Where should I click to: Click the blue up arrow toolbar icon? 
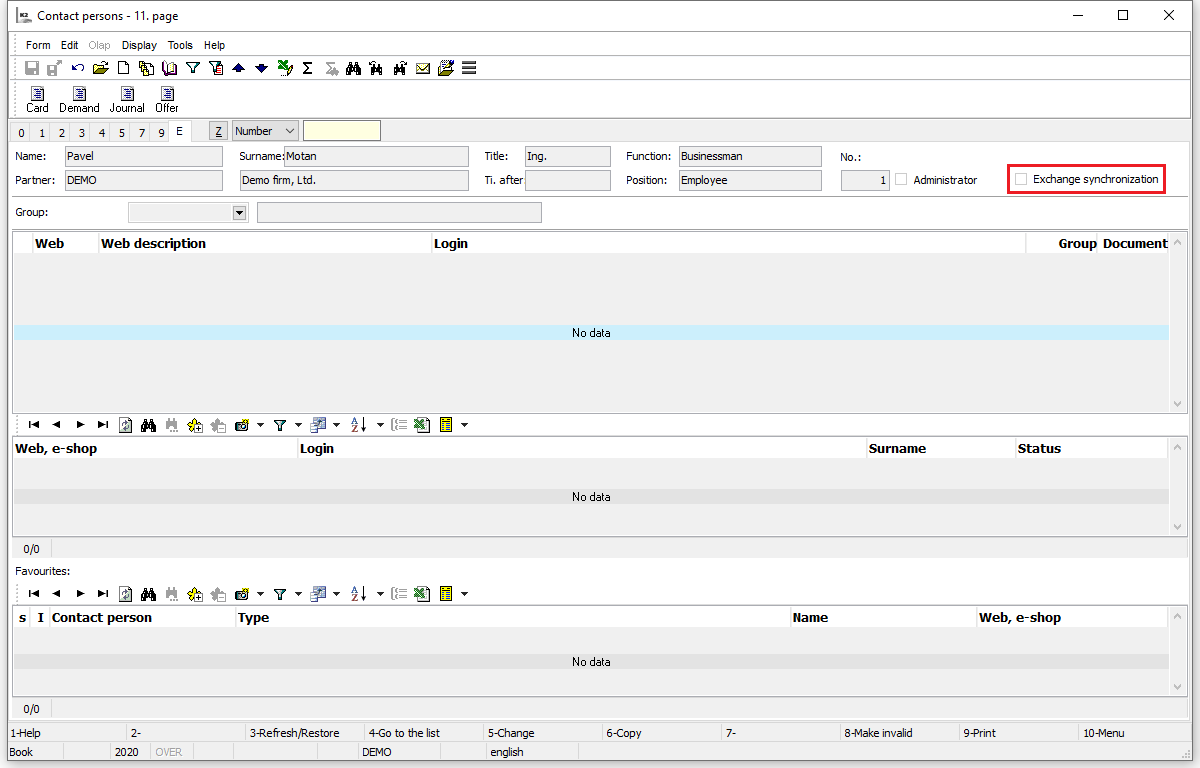pos(238,68)
